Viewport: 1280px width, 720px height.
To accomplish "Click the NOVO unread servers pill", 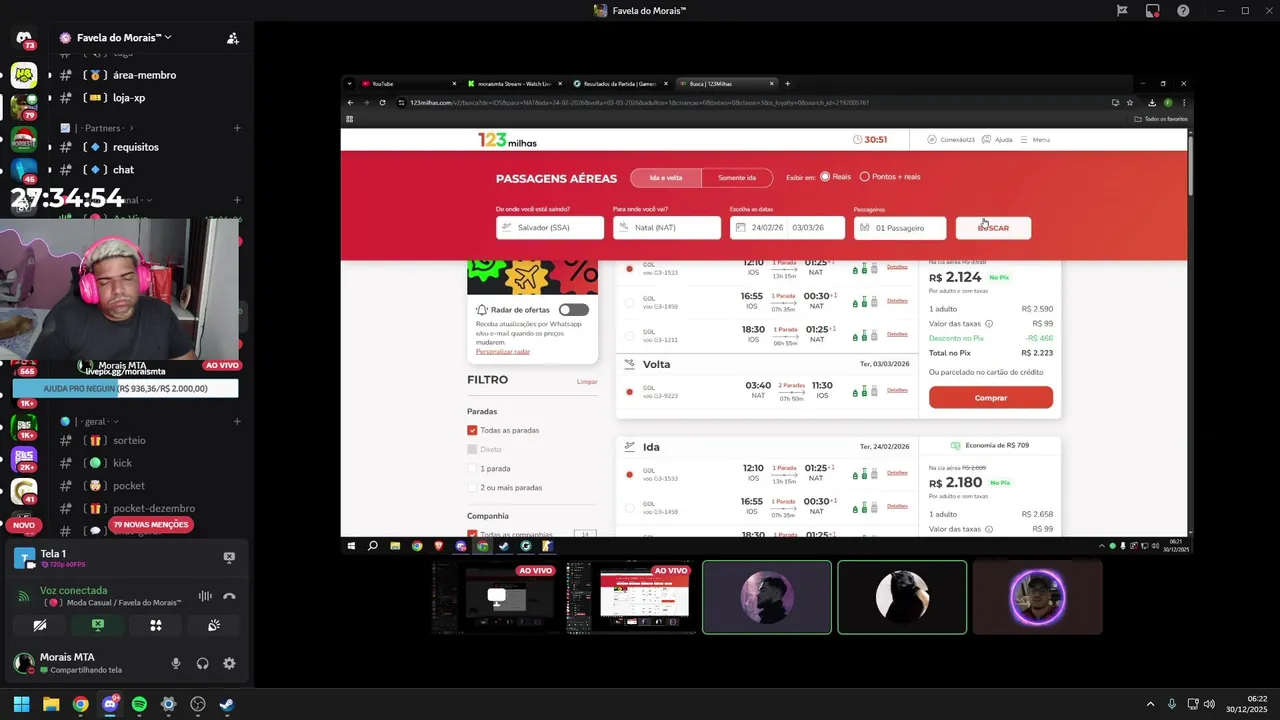I will pos(24,525).
